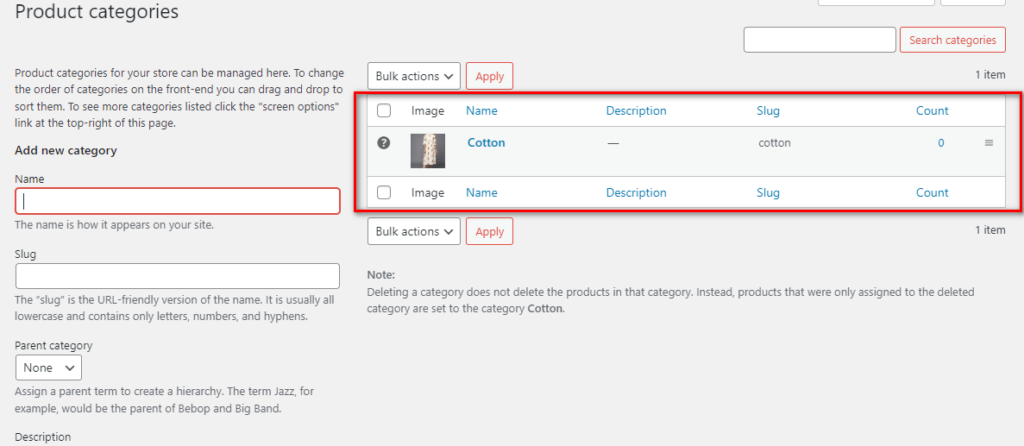Viewport: 1024px width, 446px height.
Task: Click into the Slug input field
Action: coord(178,276)
